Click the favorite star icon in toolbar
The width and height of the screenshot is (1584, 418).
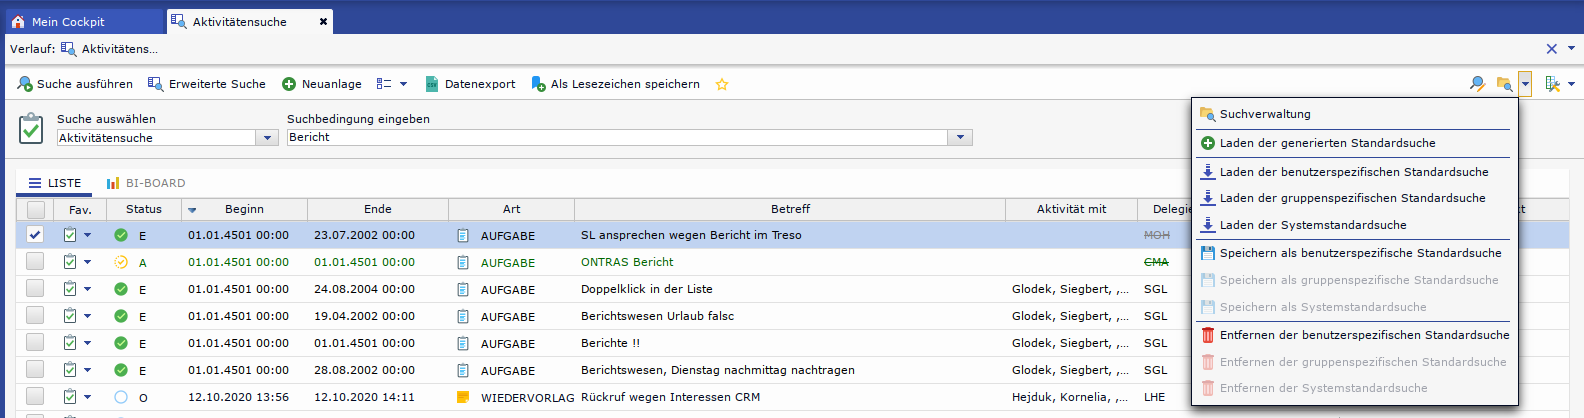click(x=722, y=85)
